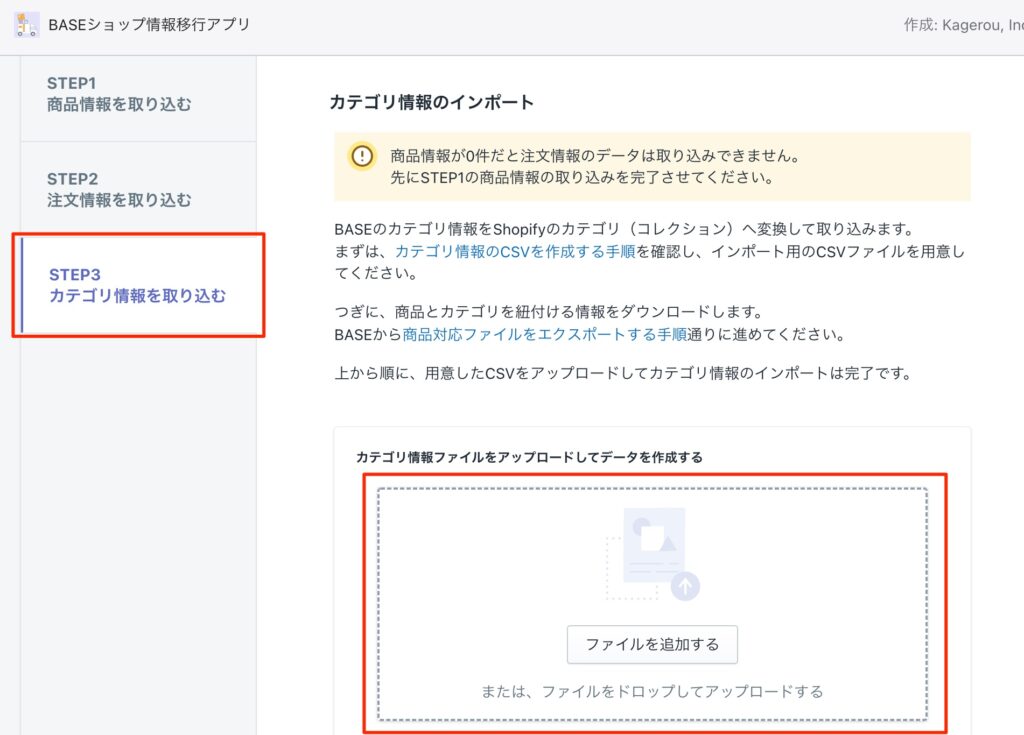This screenshot has height=735, width=1024.
Task: Open カテゴリ情報のCSVを作成する手順 link
Action: (515, 252)
